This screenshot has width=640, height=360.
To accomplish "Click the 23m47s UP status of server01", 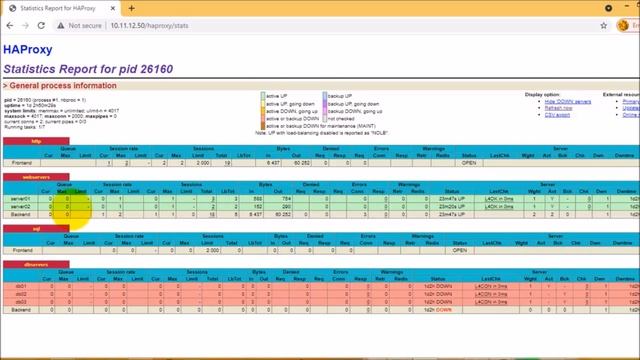I will coord(452,199).
